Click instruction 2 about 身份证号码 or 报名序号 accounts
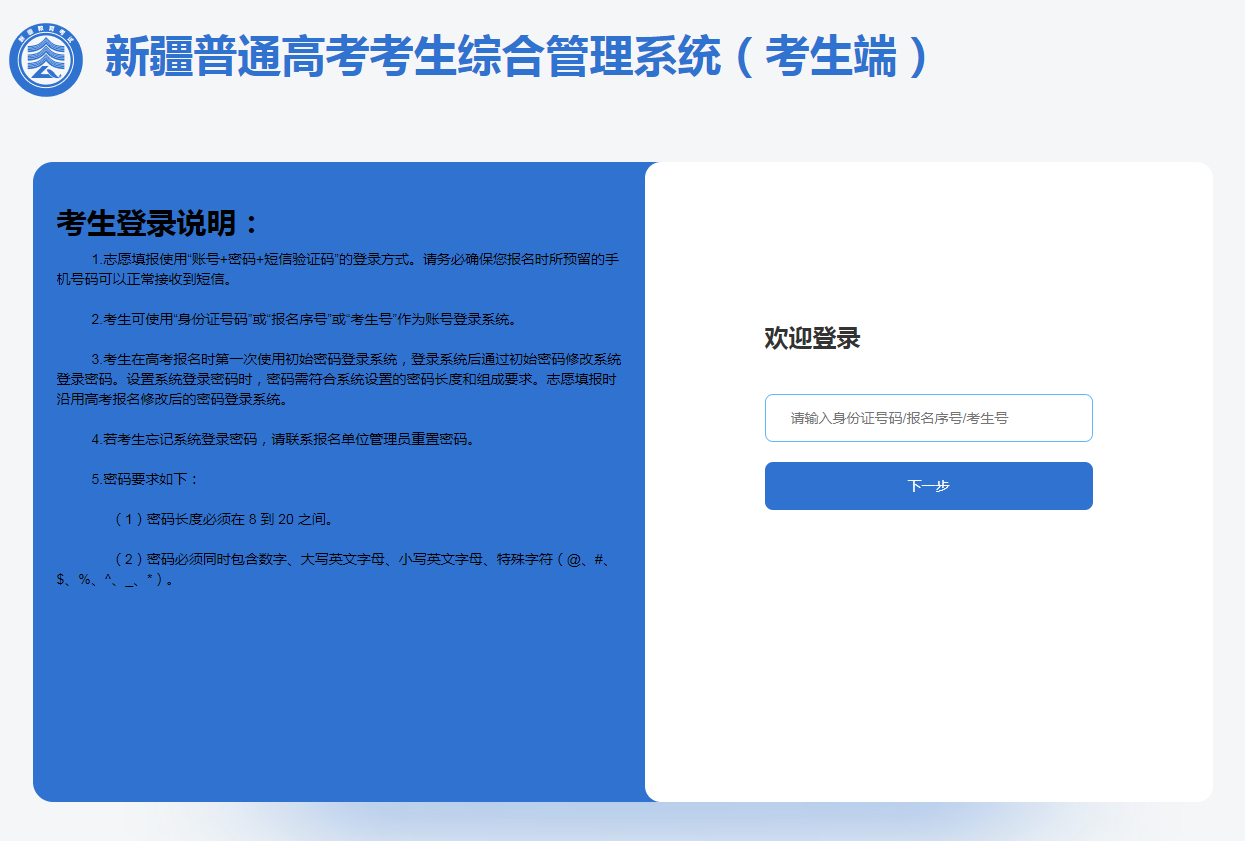The width and height of the screenshot is (1245, 841). click(x=304, y=320)
